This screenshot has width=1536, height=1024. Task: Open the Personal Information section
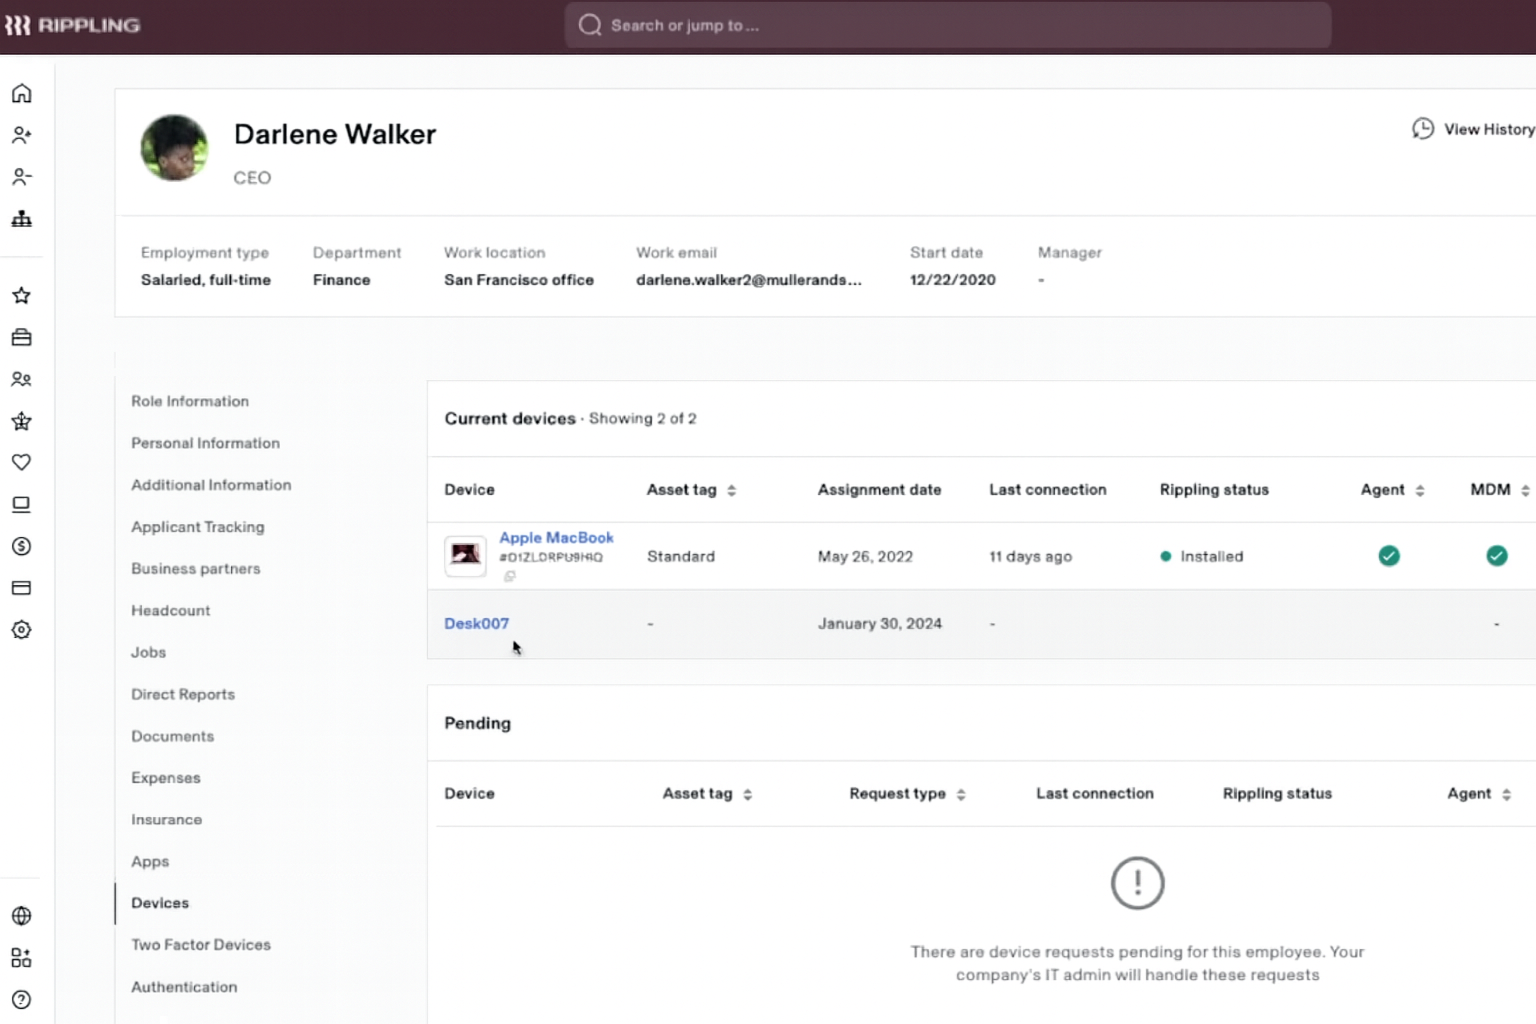click(205, 443)
